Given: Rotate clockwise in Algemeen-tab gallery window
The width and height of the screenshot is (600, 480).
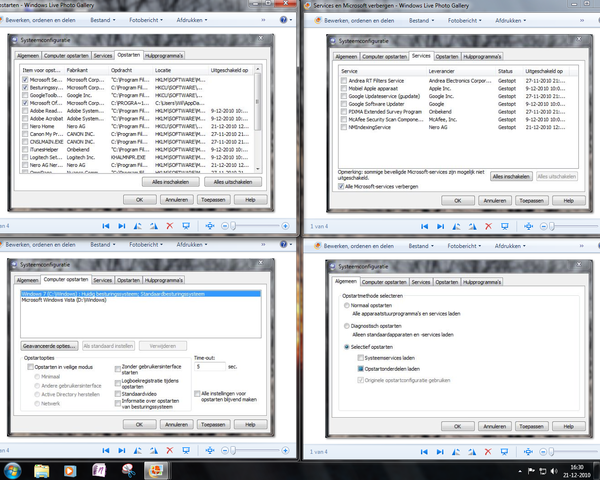Looking at the screenshot, I should tap(472, 452).
